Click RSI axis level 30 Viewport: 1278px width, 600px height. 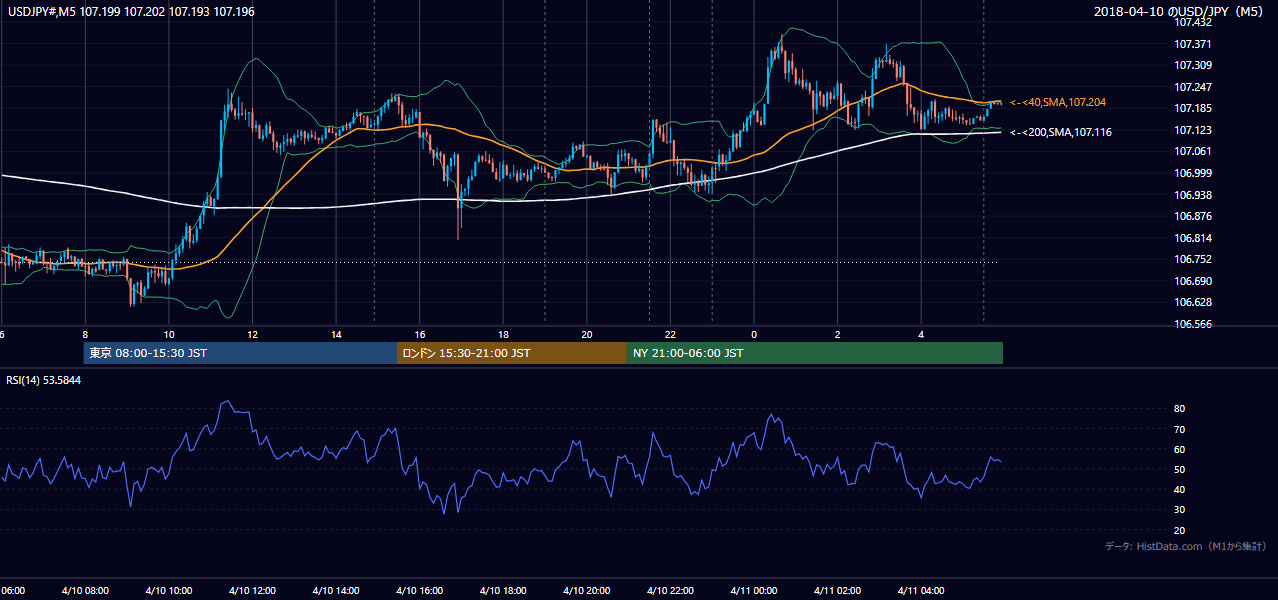pyautogui.click(x=1179, y=510)
